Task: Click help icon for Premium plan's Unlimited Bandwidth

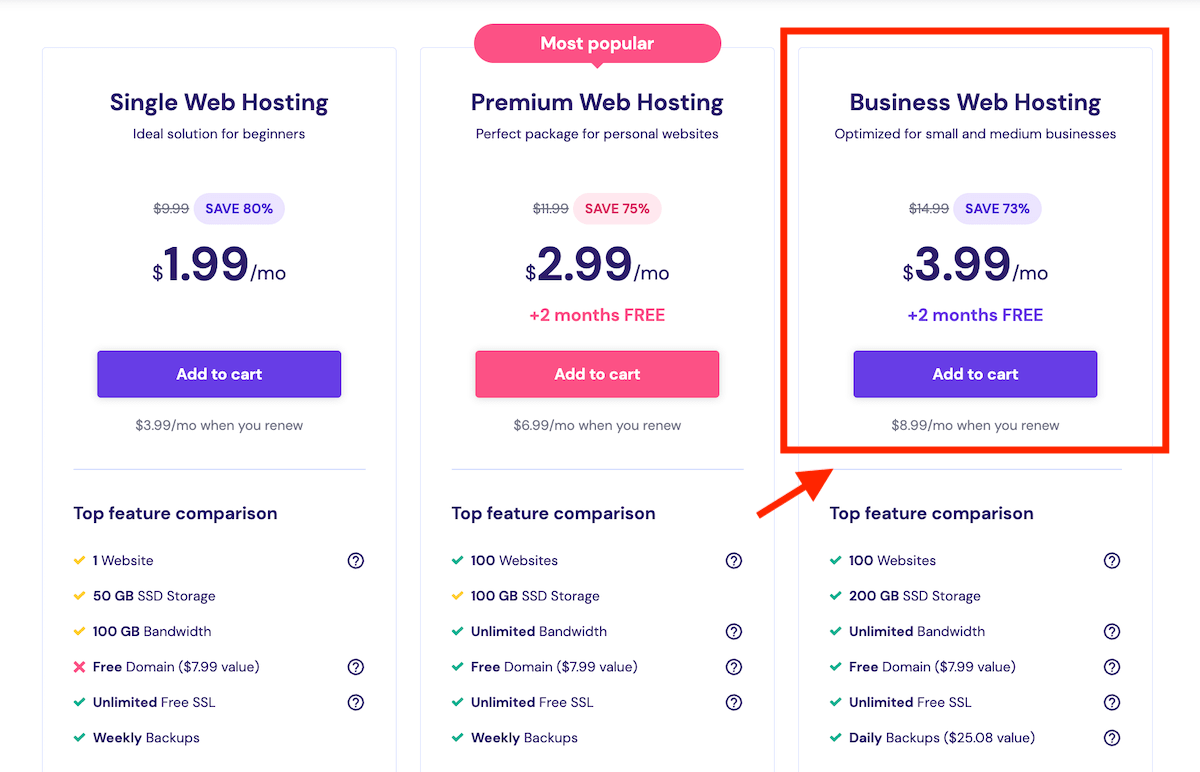Action: 733,632
